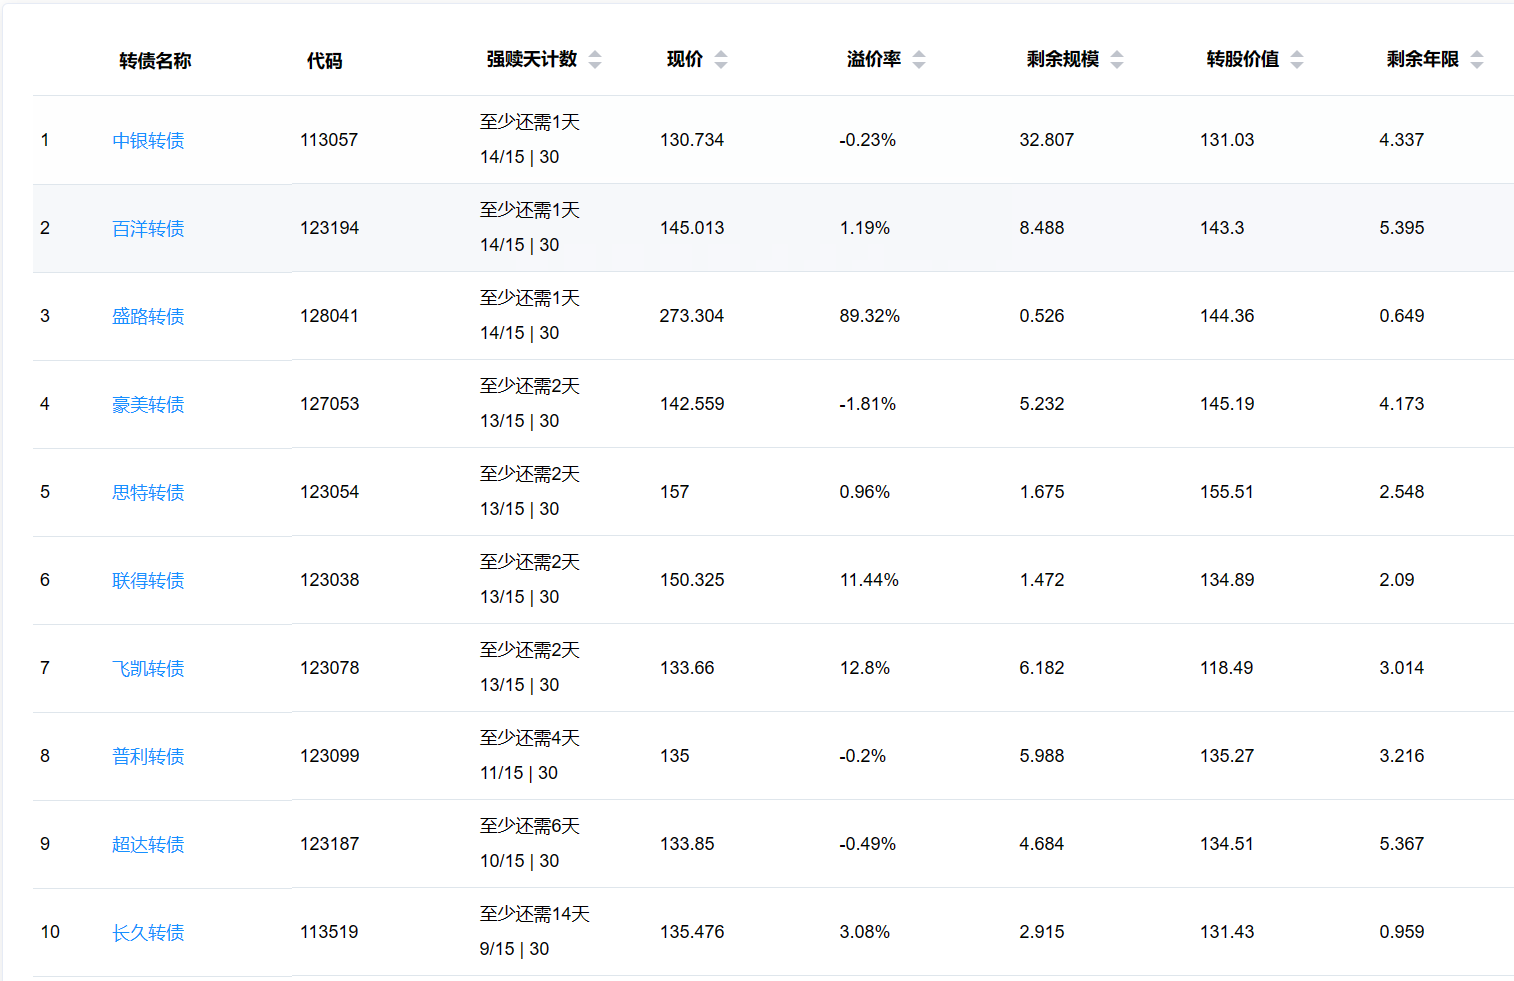
Task: Select bond code 113057 cell
Action: pos(329,140)
